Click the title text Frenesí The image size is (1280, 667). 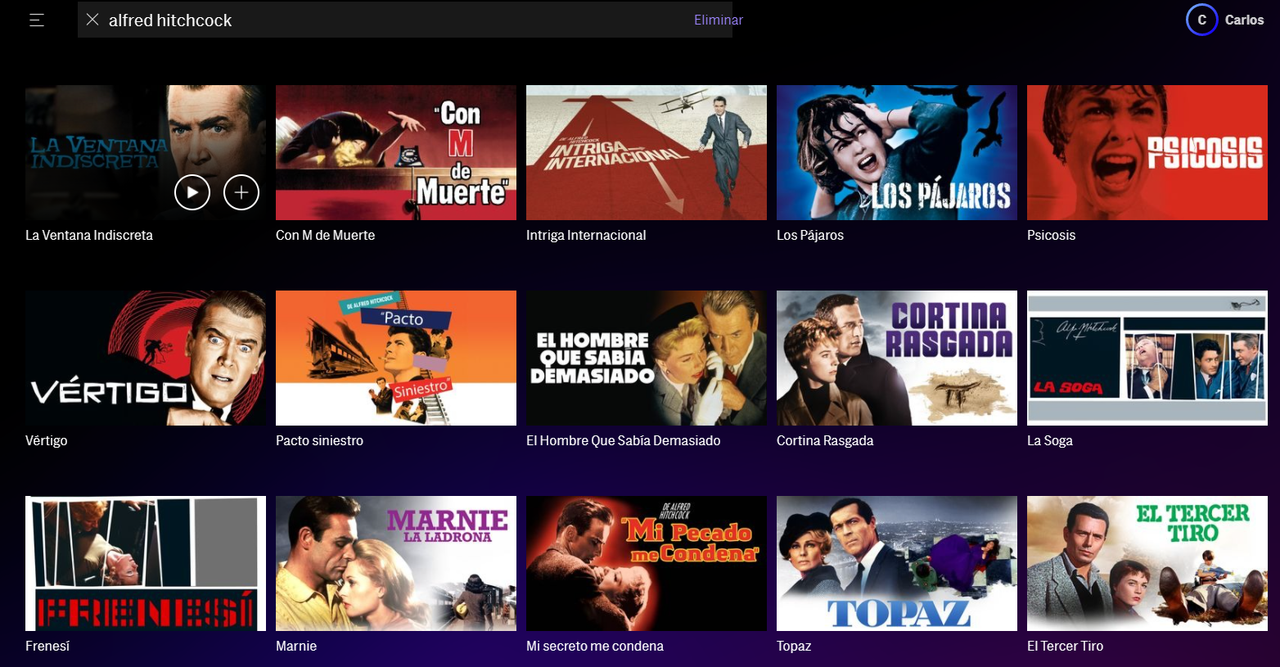click(x=48, y=646)
